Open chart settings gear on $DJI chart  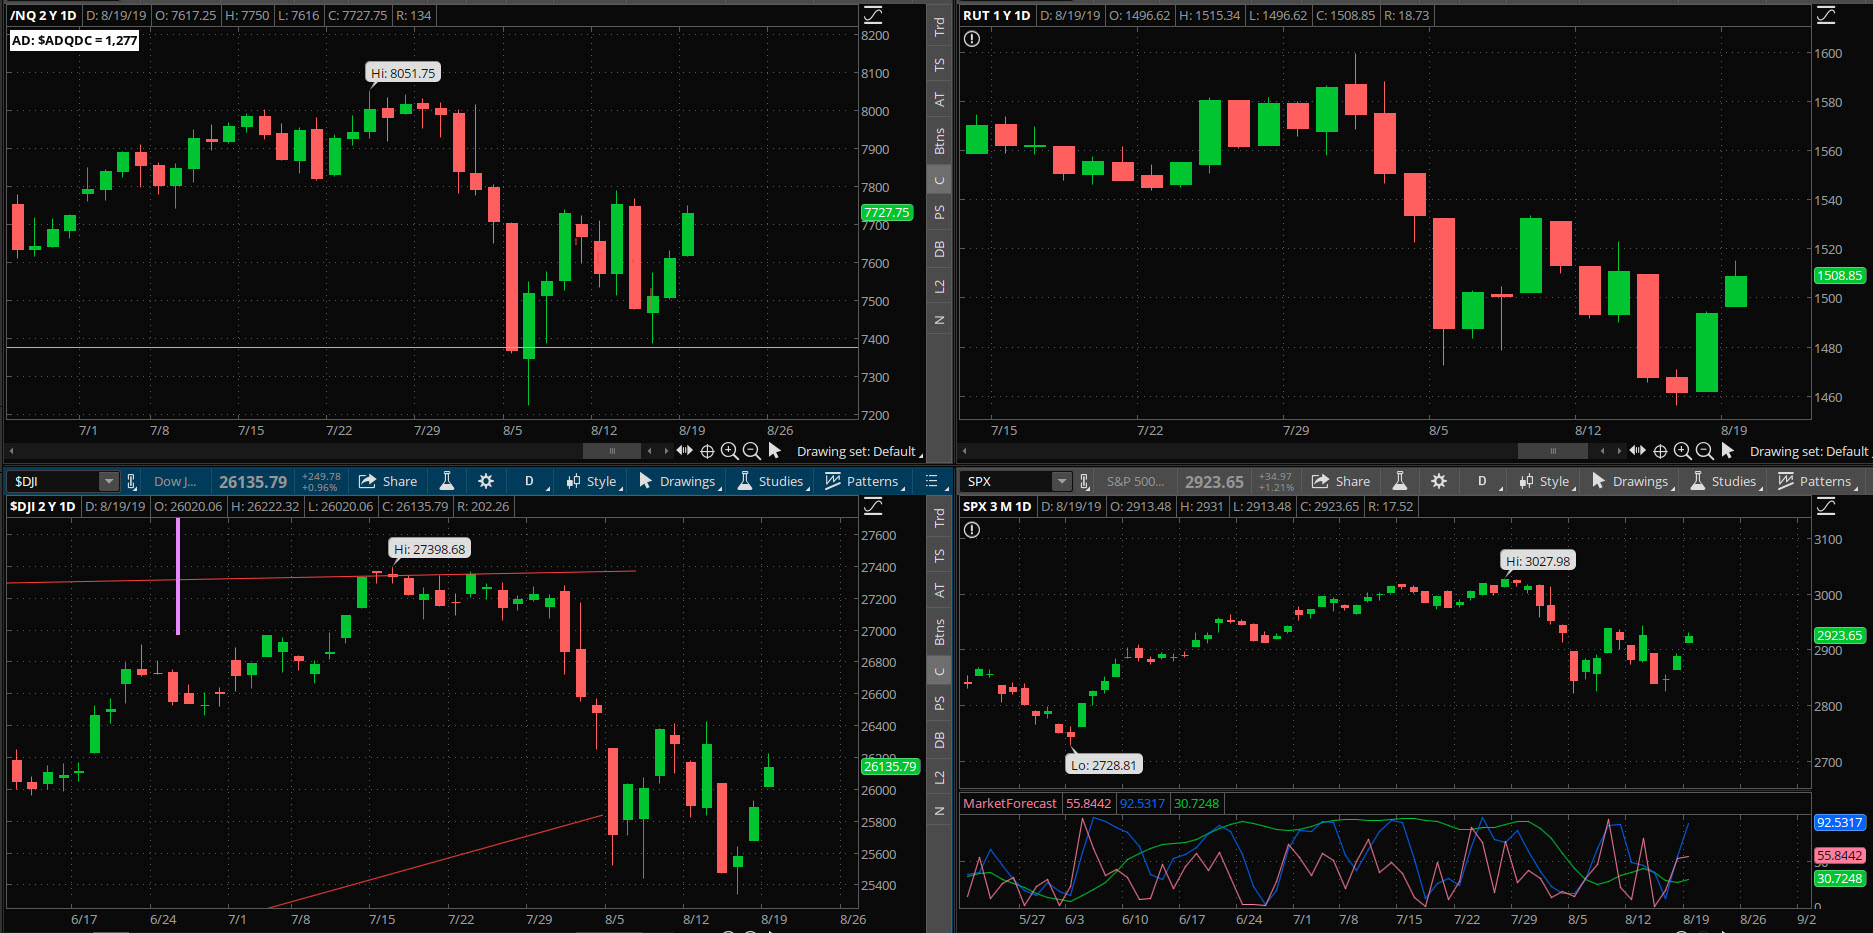tap(486, 481)
